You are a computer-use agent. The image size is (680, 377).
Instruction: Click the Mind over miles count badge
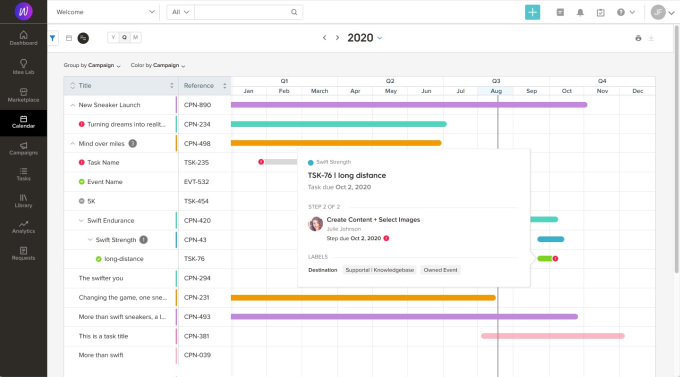pos(133,143)
